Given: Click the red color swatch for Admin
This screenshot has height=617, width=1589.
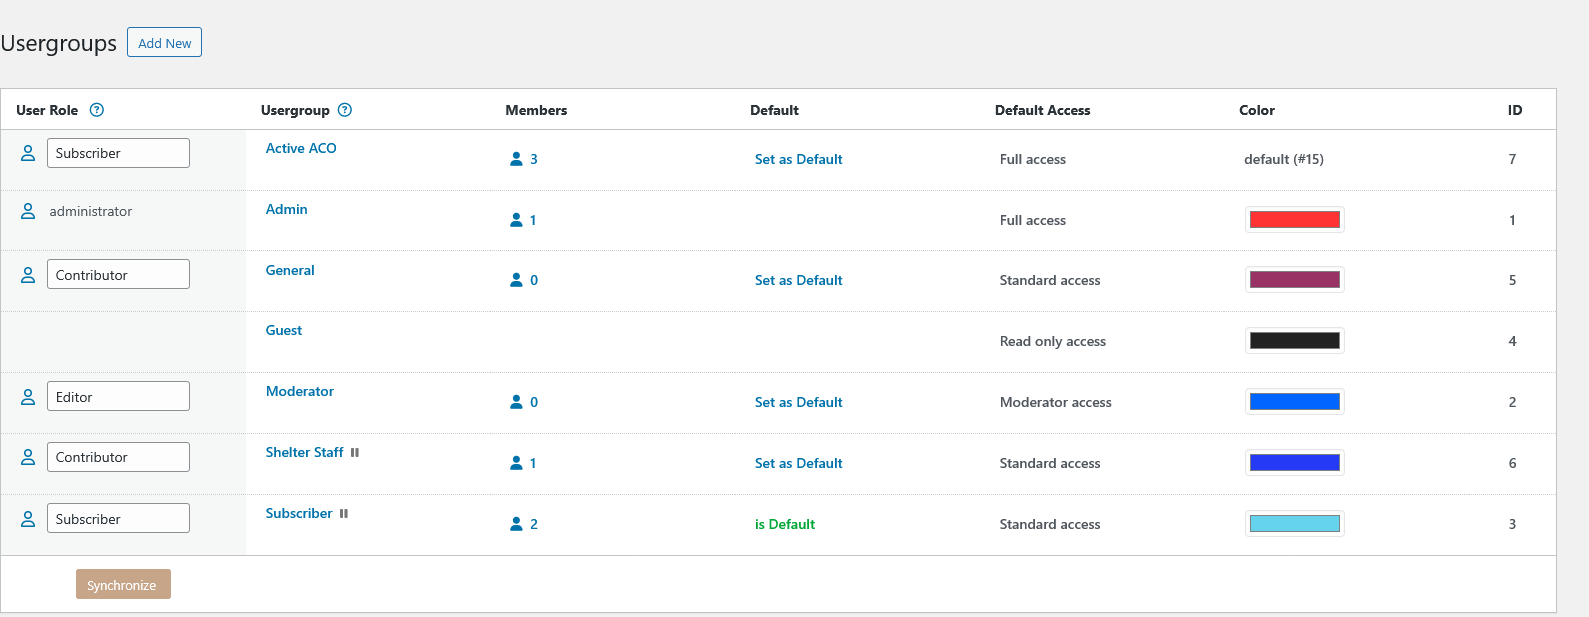Looking at the screenshot, I should (1294, 220).
